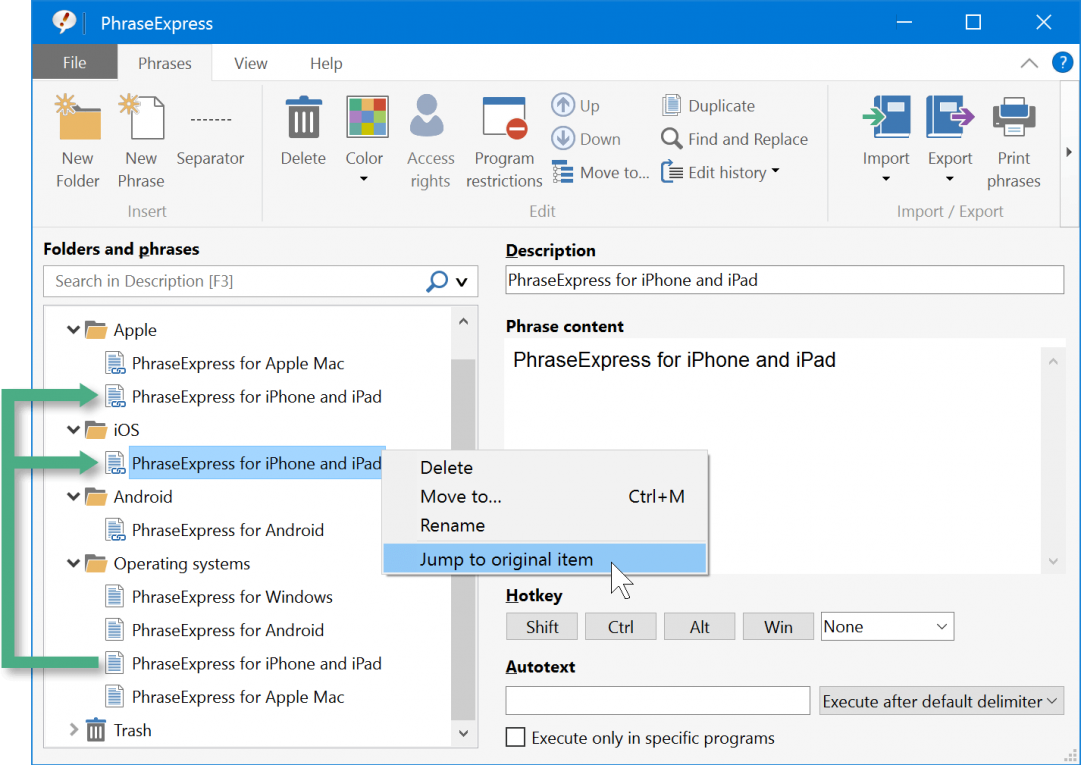Image resolution: width=1081 pixels, height=765 pixels.
Task: Open Execute after default delimiter dropdown
Action: pyautogui.click(x=941, y=701)
